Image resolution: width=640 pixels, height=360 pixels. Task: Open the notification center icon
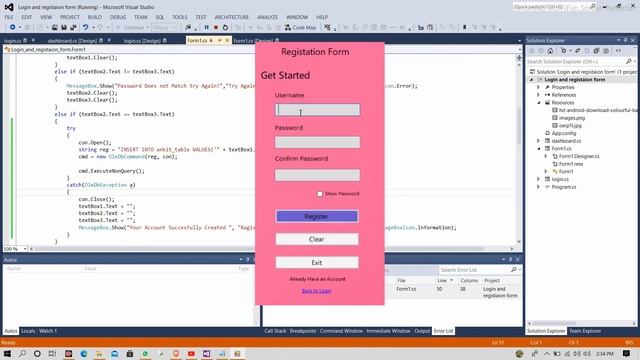tap(627, 353)
